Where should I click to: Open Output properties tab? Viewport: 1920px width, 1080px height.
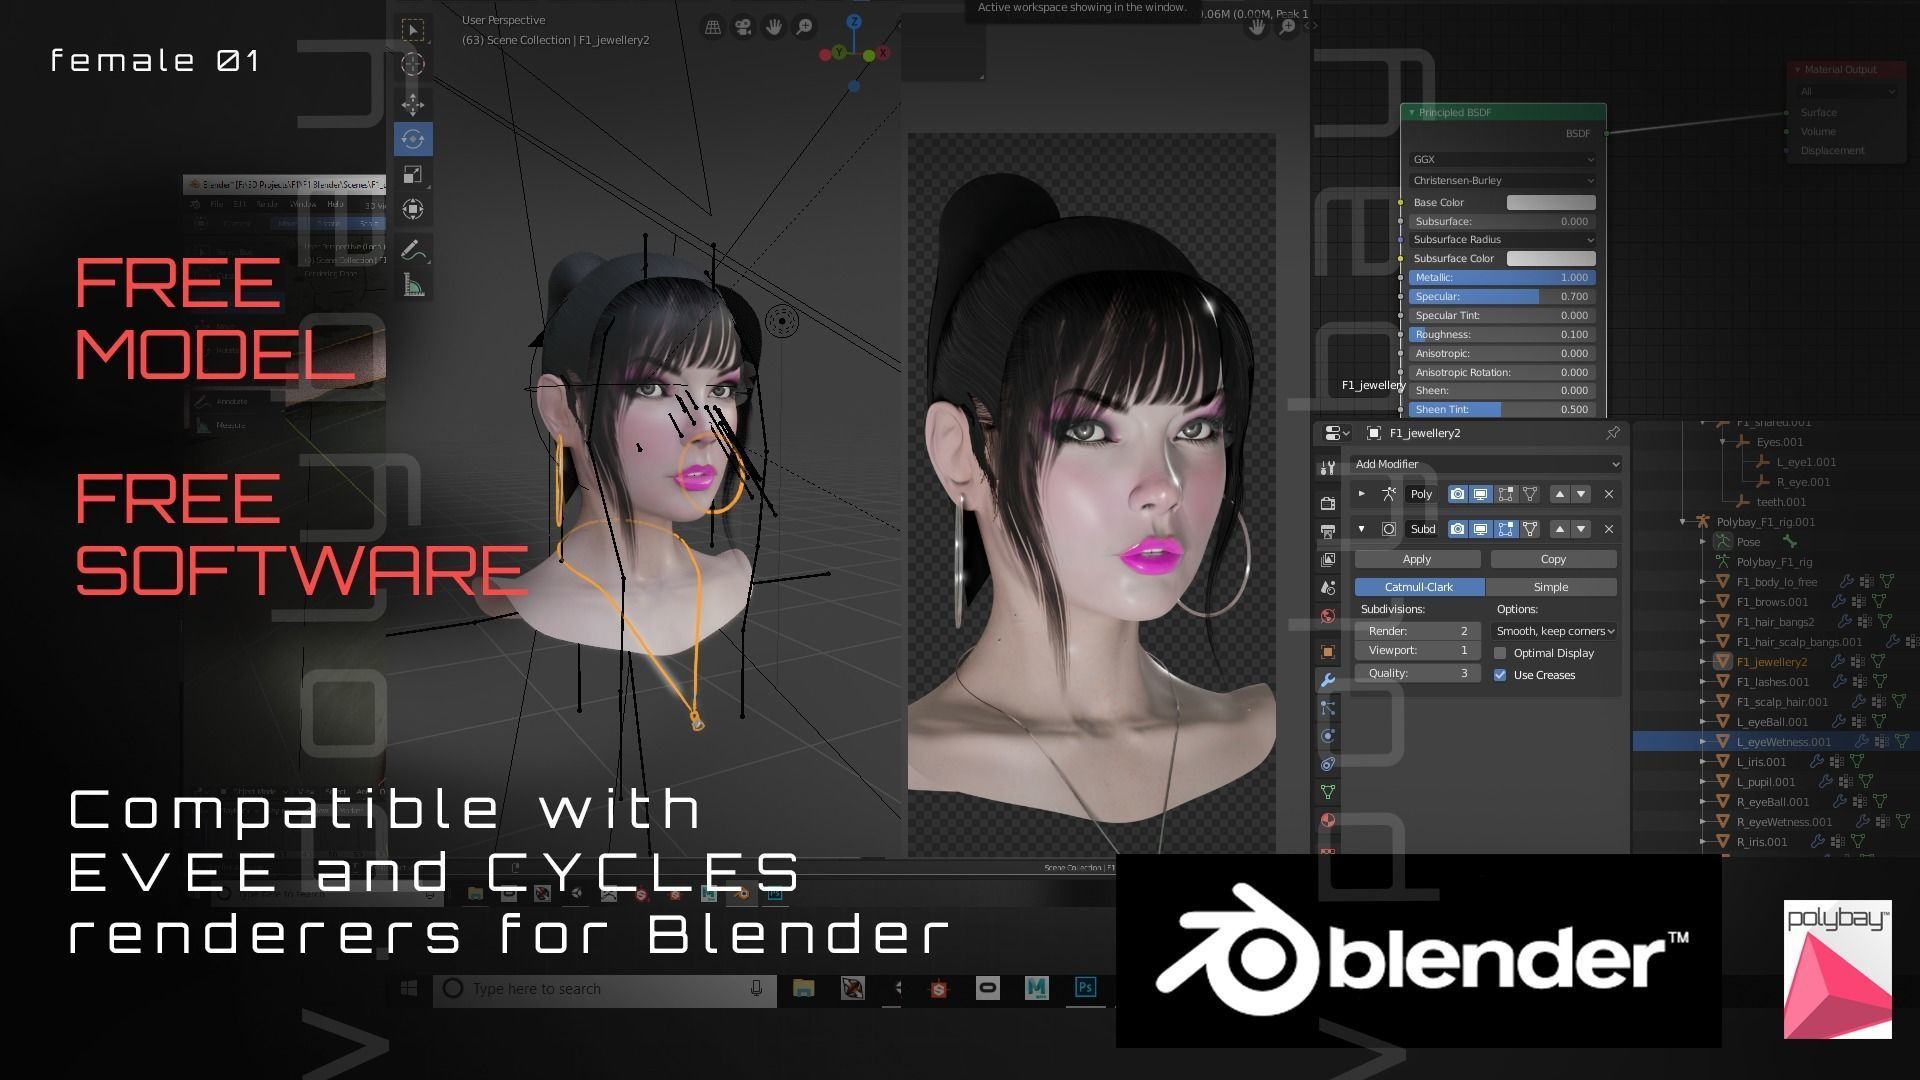pyautogui.click(x=1328, y=531)
